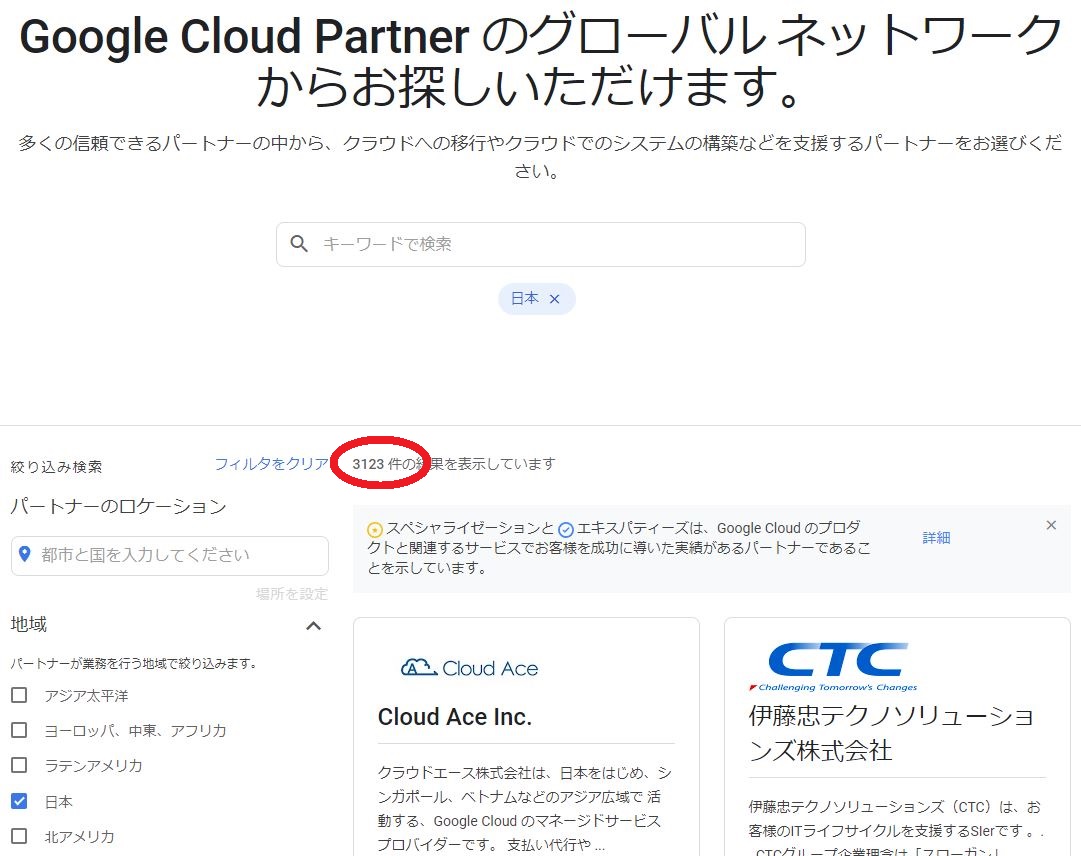Focus the キーワードで検索 search field
Image resolution: width=1081 pixels, height=856 pixels.
pyautogui.click(x=540, y=244)
